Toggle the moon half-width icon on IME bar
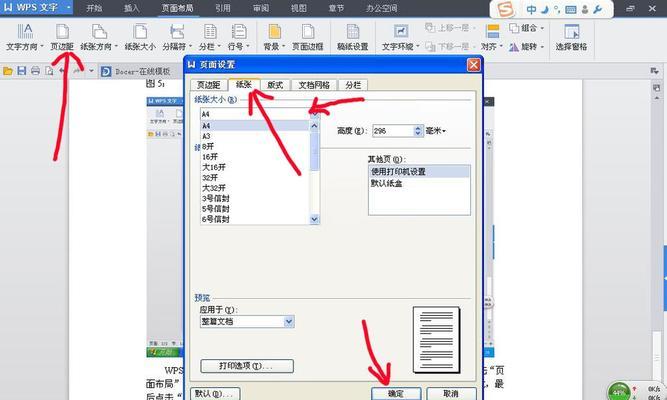 pos(544,9)
